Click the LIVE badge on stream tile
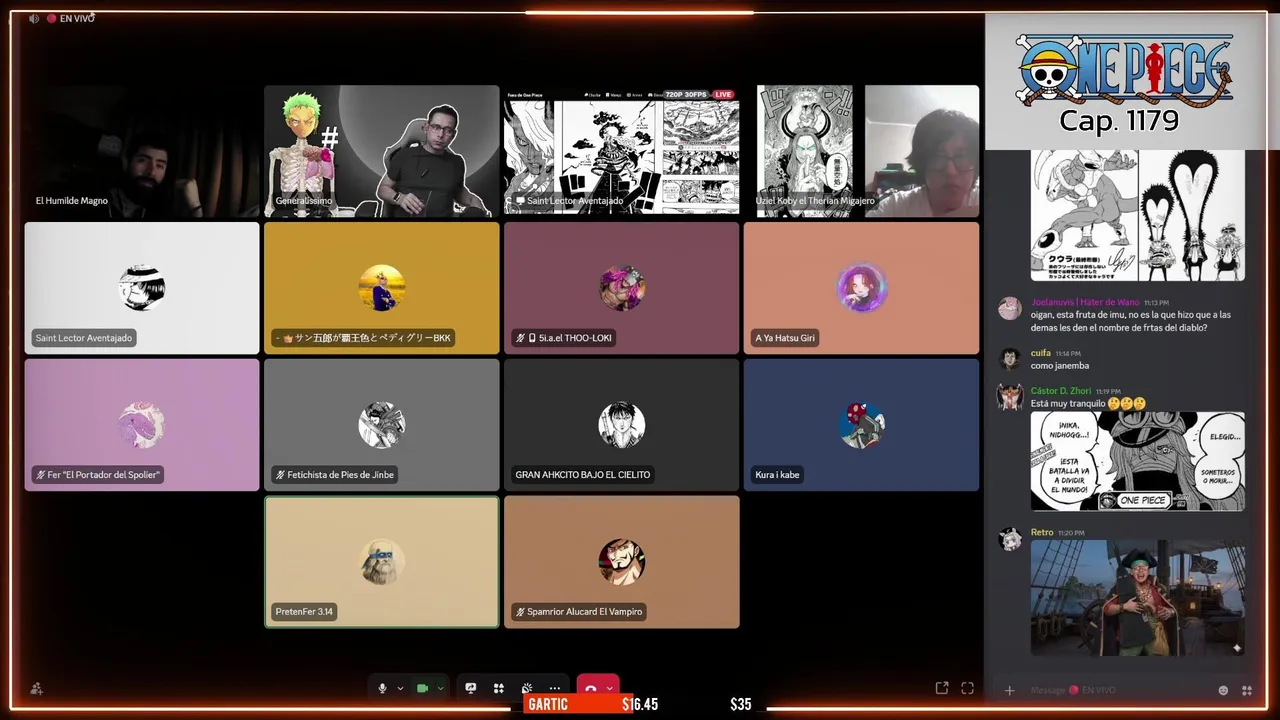 (722, 94)
